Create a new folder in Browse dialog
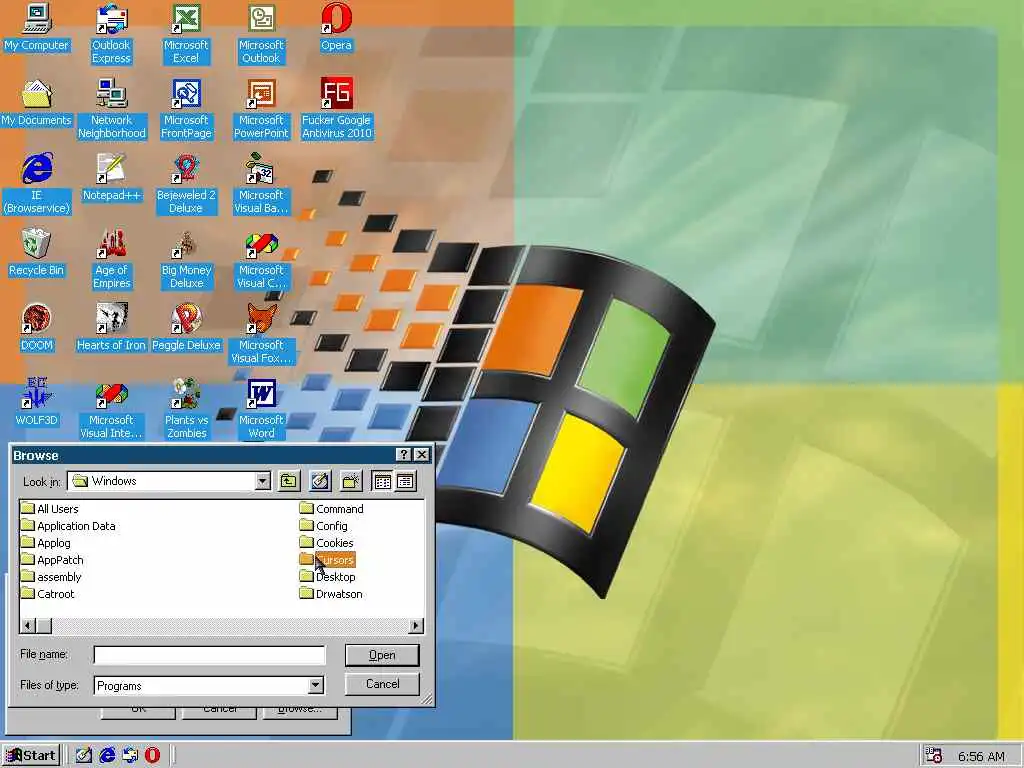This screenshot has height=768, width=1024. pos(351,481)
